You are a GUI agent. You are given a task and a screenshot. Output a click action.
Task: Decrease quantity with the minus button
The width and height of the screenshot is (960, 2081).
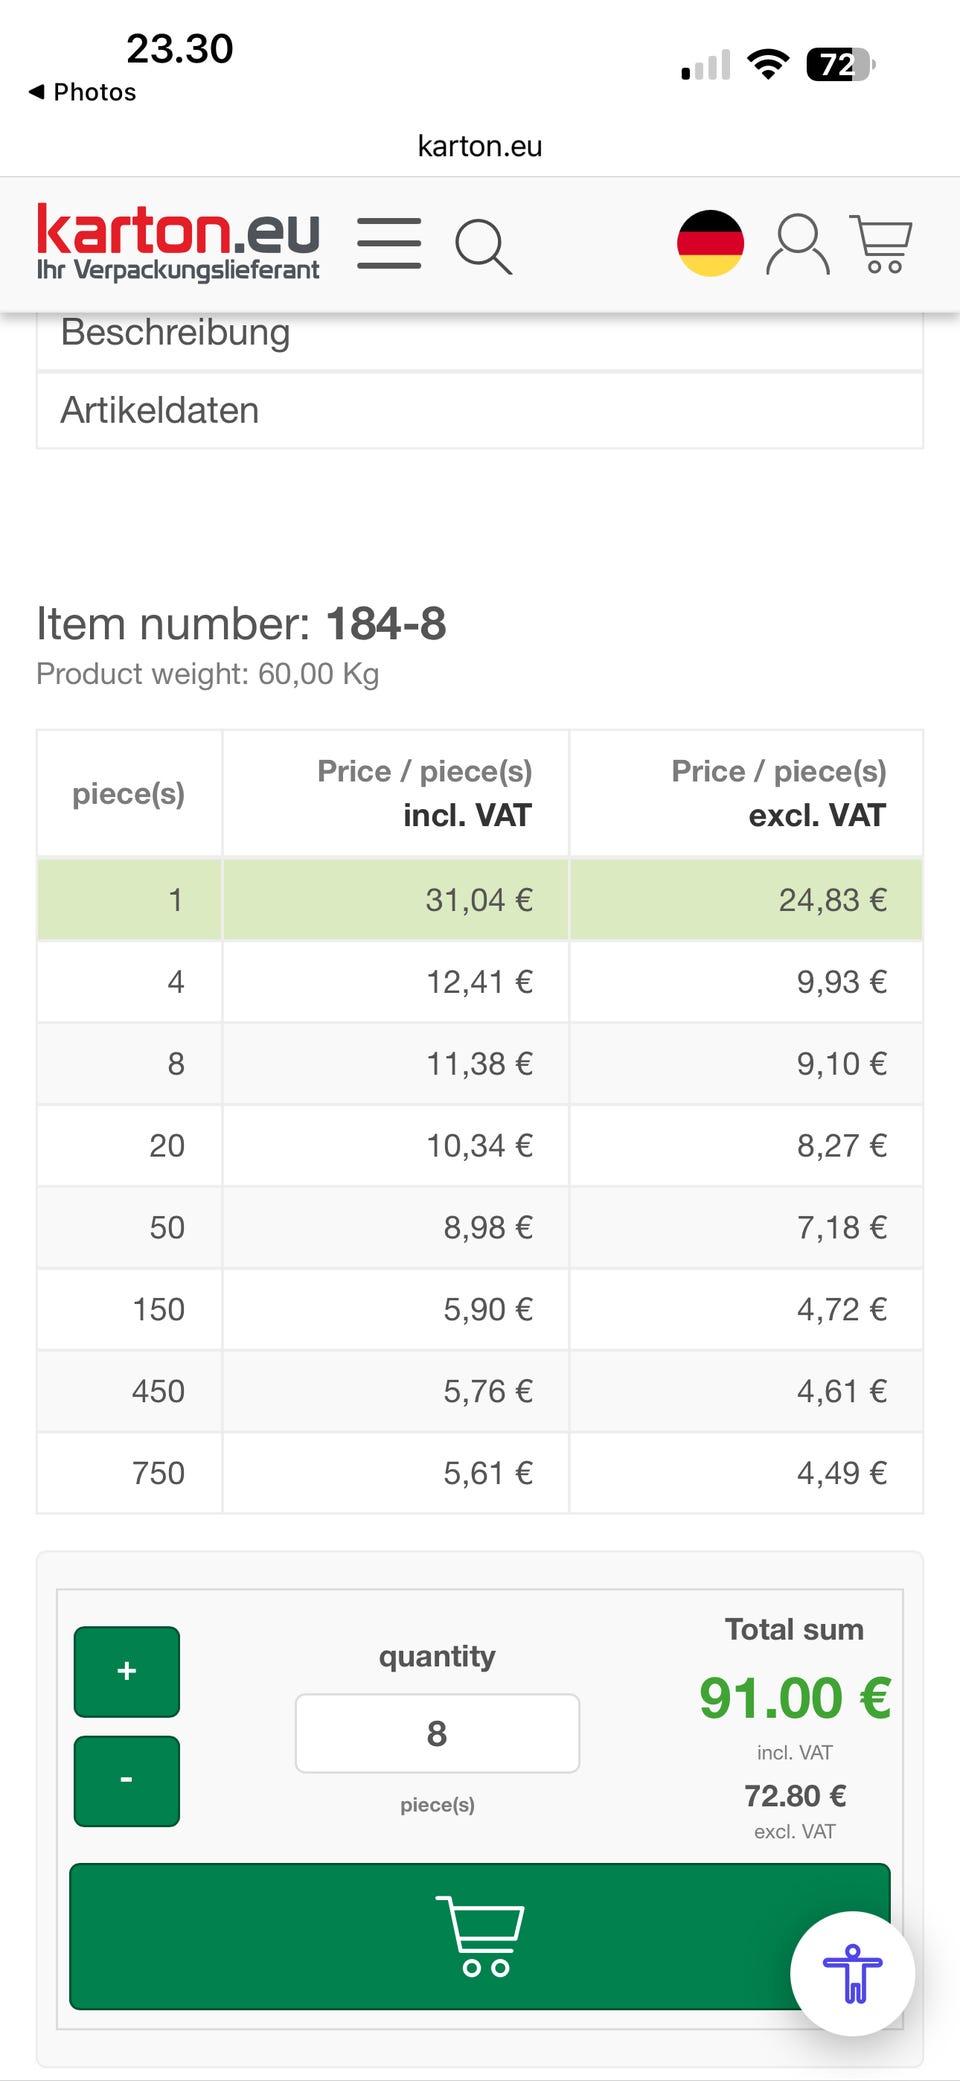pyautogui.click(x=127, y=1780)
